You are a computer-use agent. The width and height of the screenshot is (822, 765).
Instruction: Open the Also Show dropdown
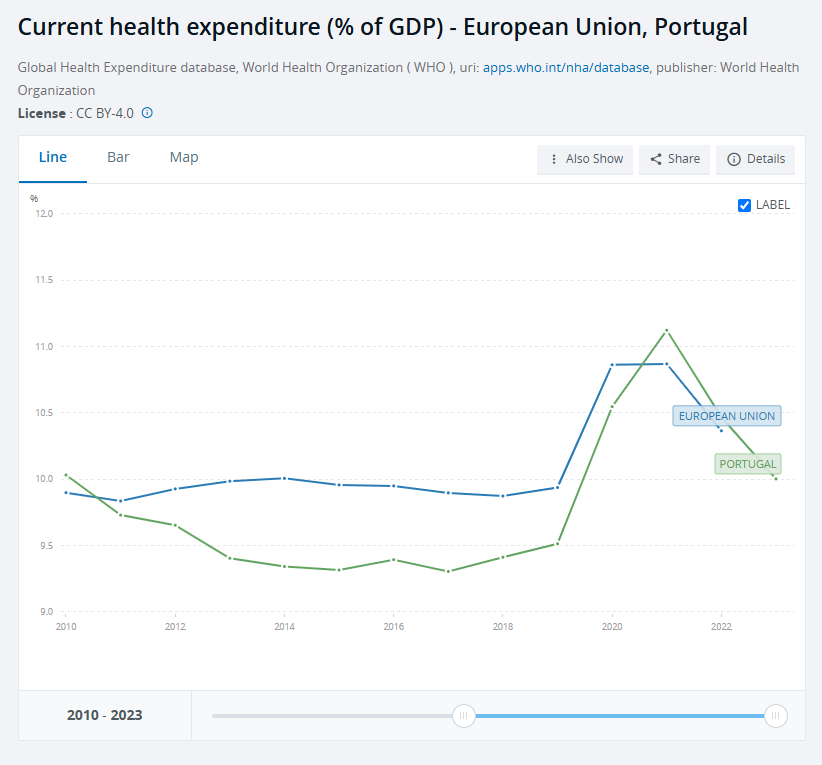click(585, 159)
